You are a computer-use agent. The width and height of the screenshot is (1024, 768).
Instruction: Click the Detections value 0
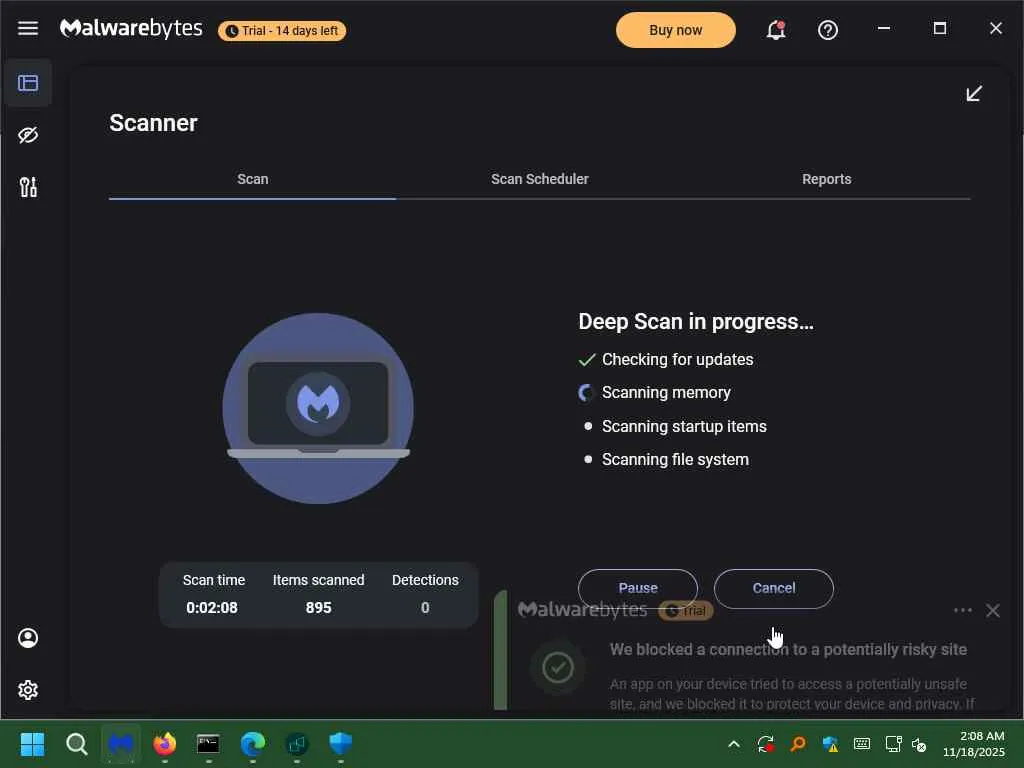pyautogui.click(x=425, y=607)
